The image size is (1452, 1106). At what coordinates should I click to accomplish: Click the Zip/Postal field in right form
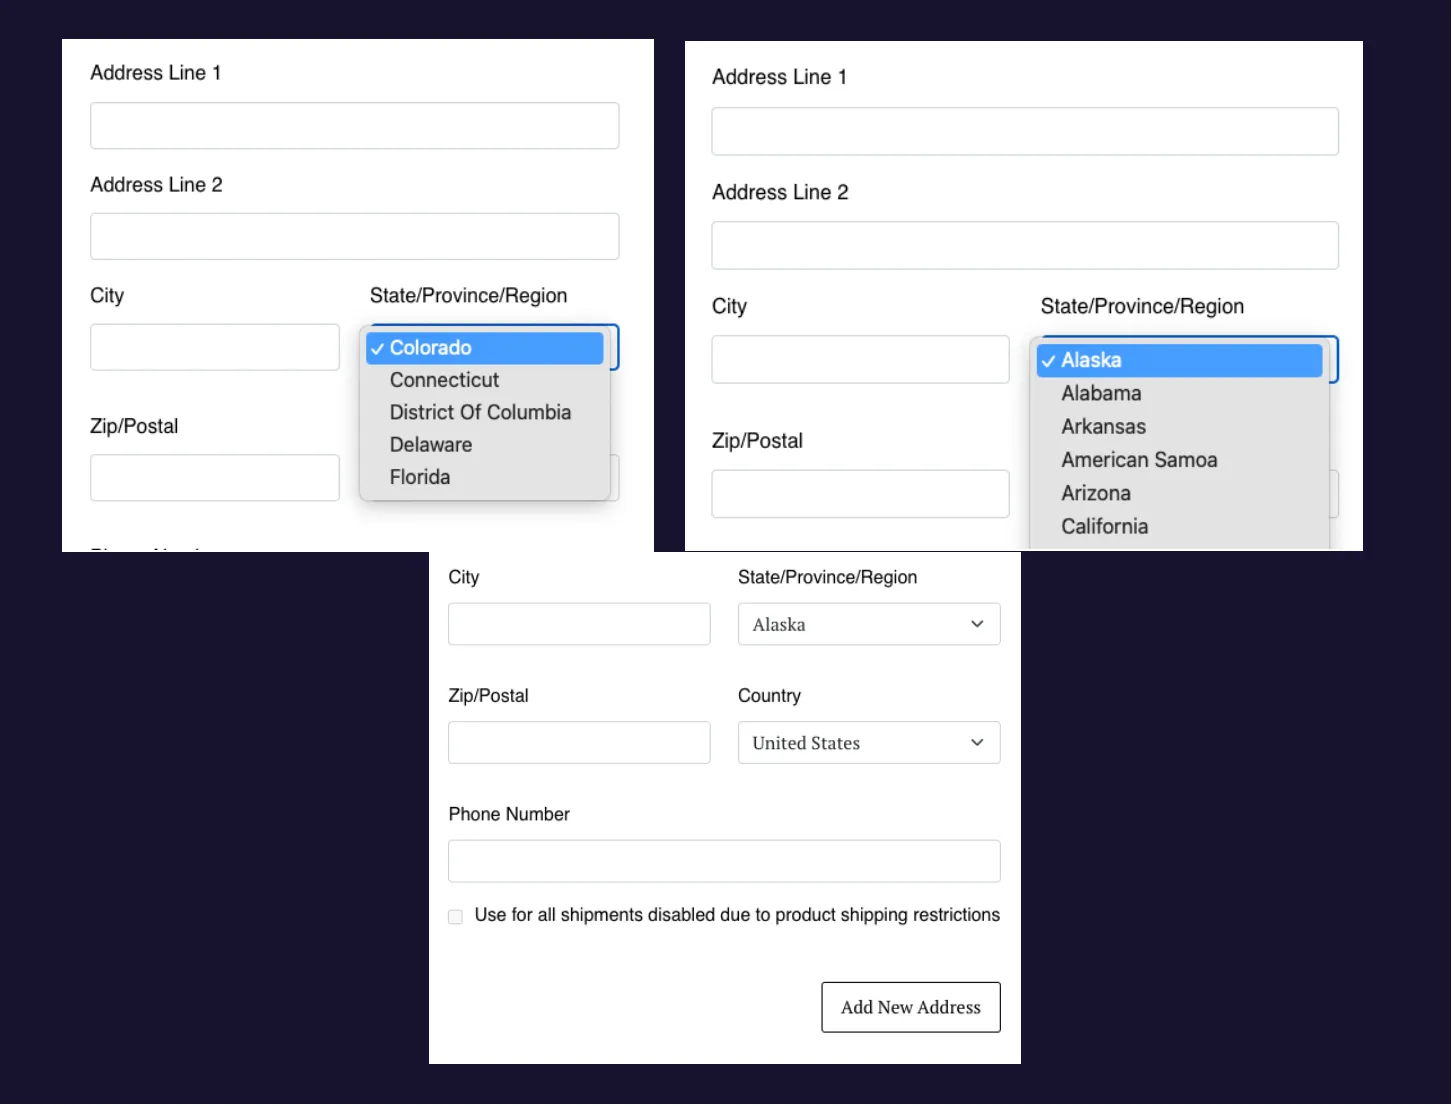[860, 494]
